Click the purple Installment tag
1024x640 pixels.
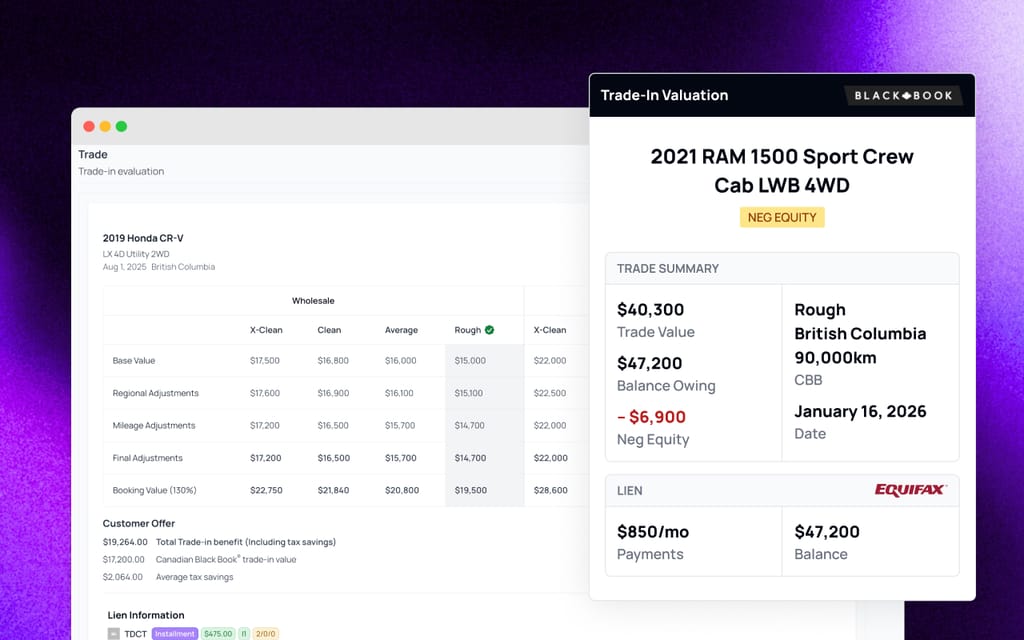tap(175, 633)
